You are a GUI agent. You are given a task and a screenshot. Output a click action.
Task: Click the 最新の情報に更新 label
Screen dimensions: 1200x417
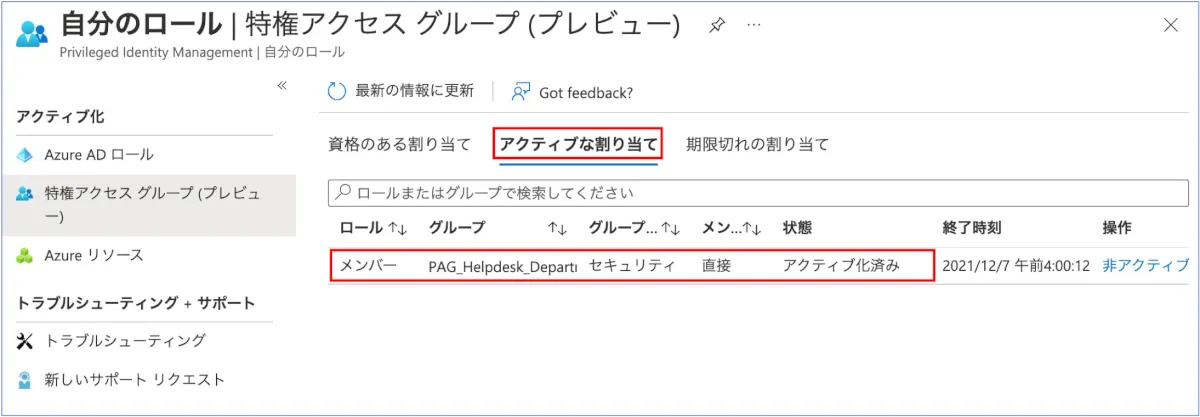point(414,91)
